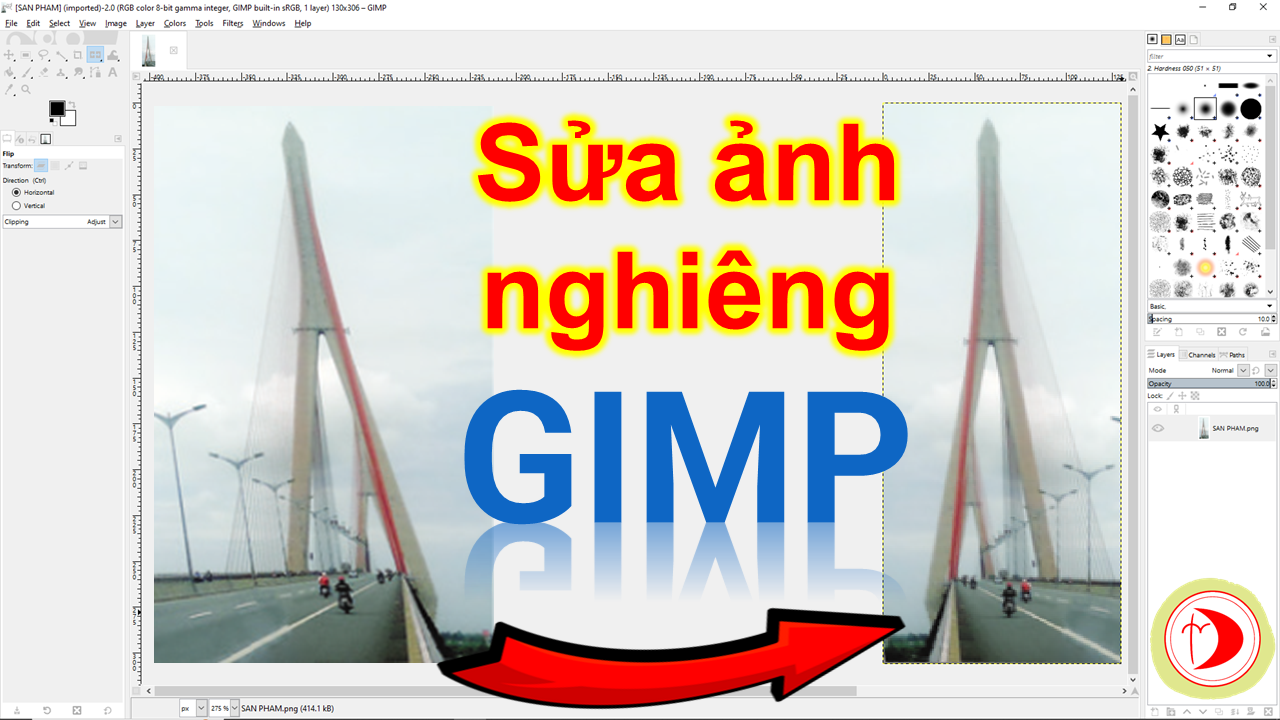The image size is (1280, 720).
Task: Select the Rectangle Select tool
Action: (x=26, y=55)
